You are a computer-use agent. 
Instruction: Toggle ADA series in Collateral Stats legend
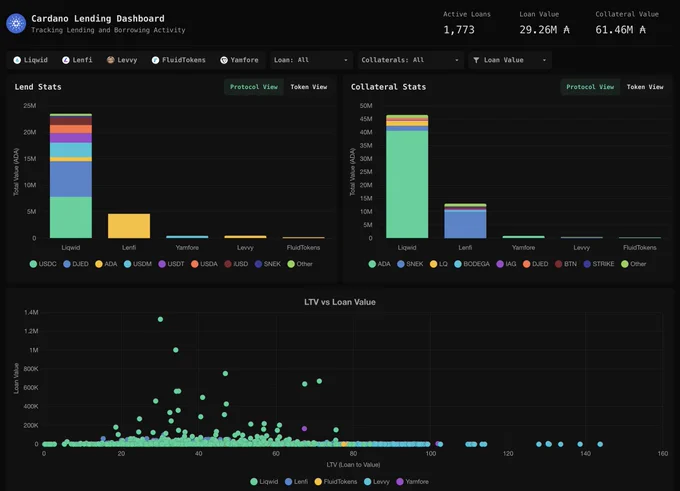379,264
